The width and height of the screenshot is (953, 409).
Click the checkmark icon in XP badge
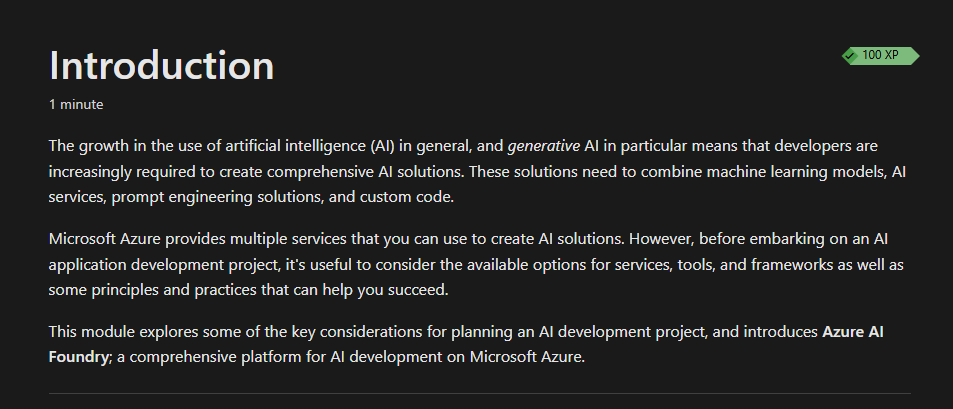point(852,56)
